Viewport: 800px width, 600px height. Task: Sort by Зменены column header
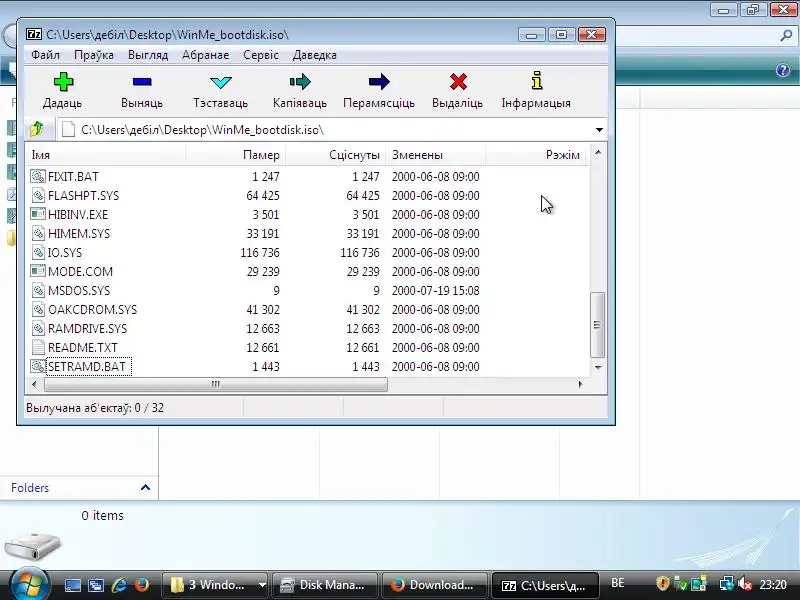(x=435, y=155)
